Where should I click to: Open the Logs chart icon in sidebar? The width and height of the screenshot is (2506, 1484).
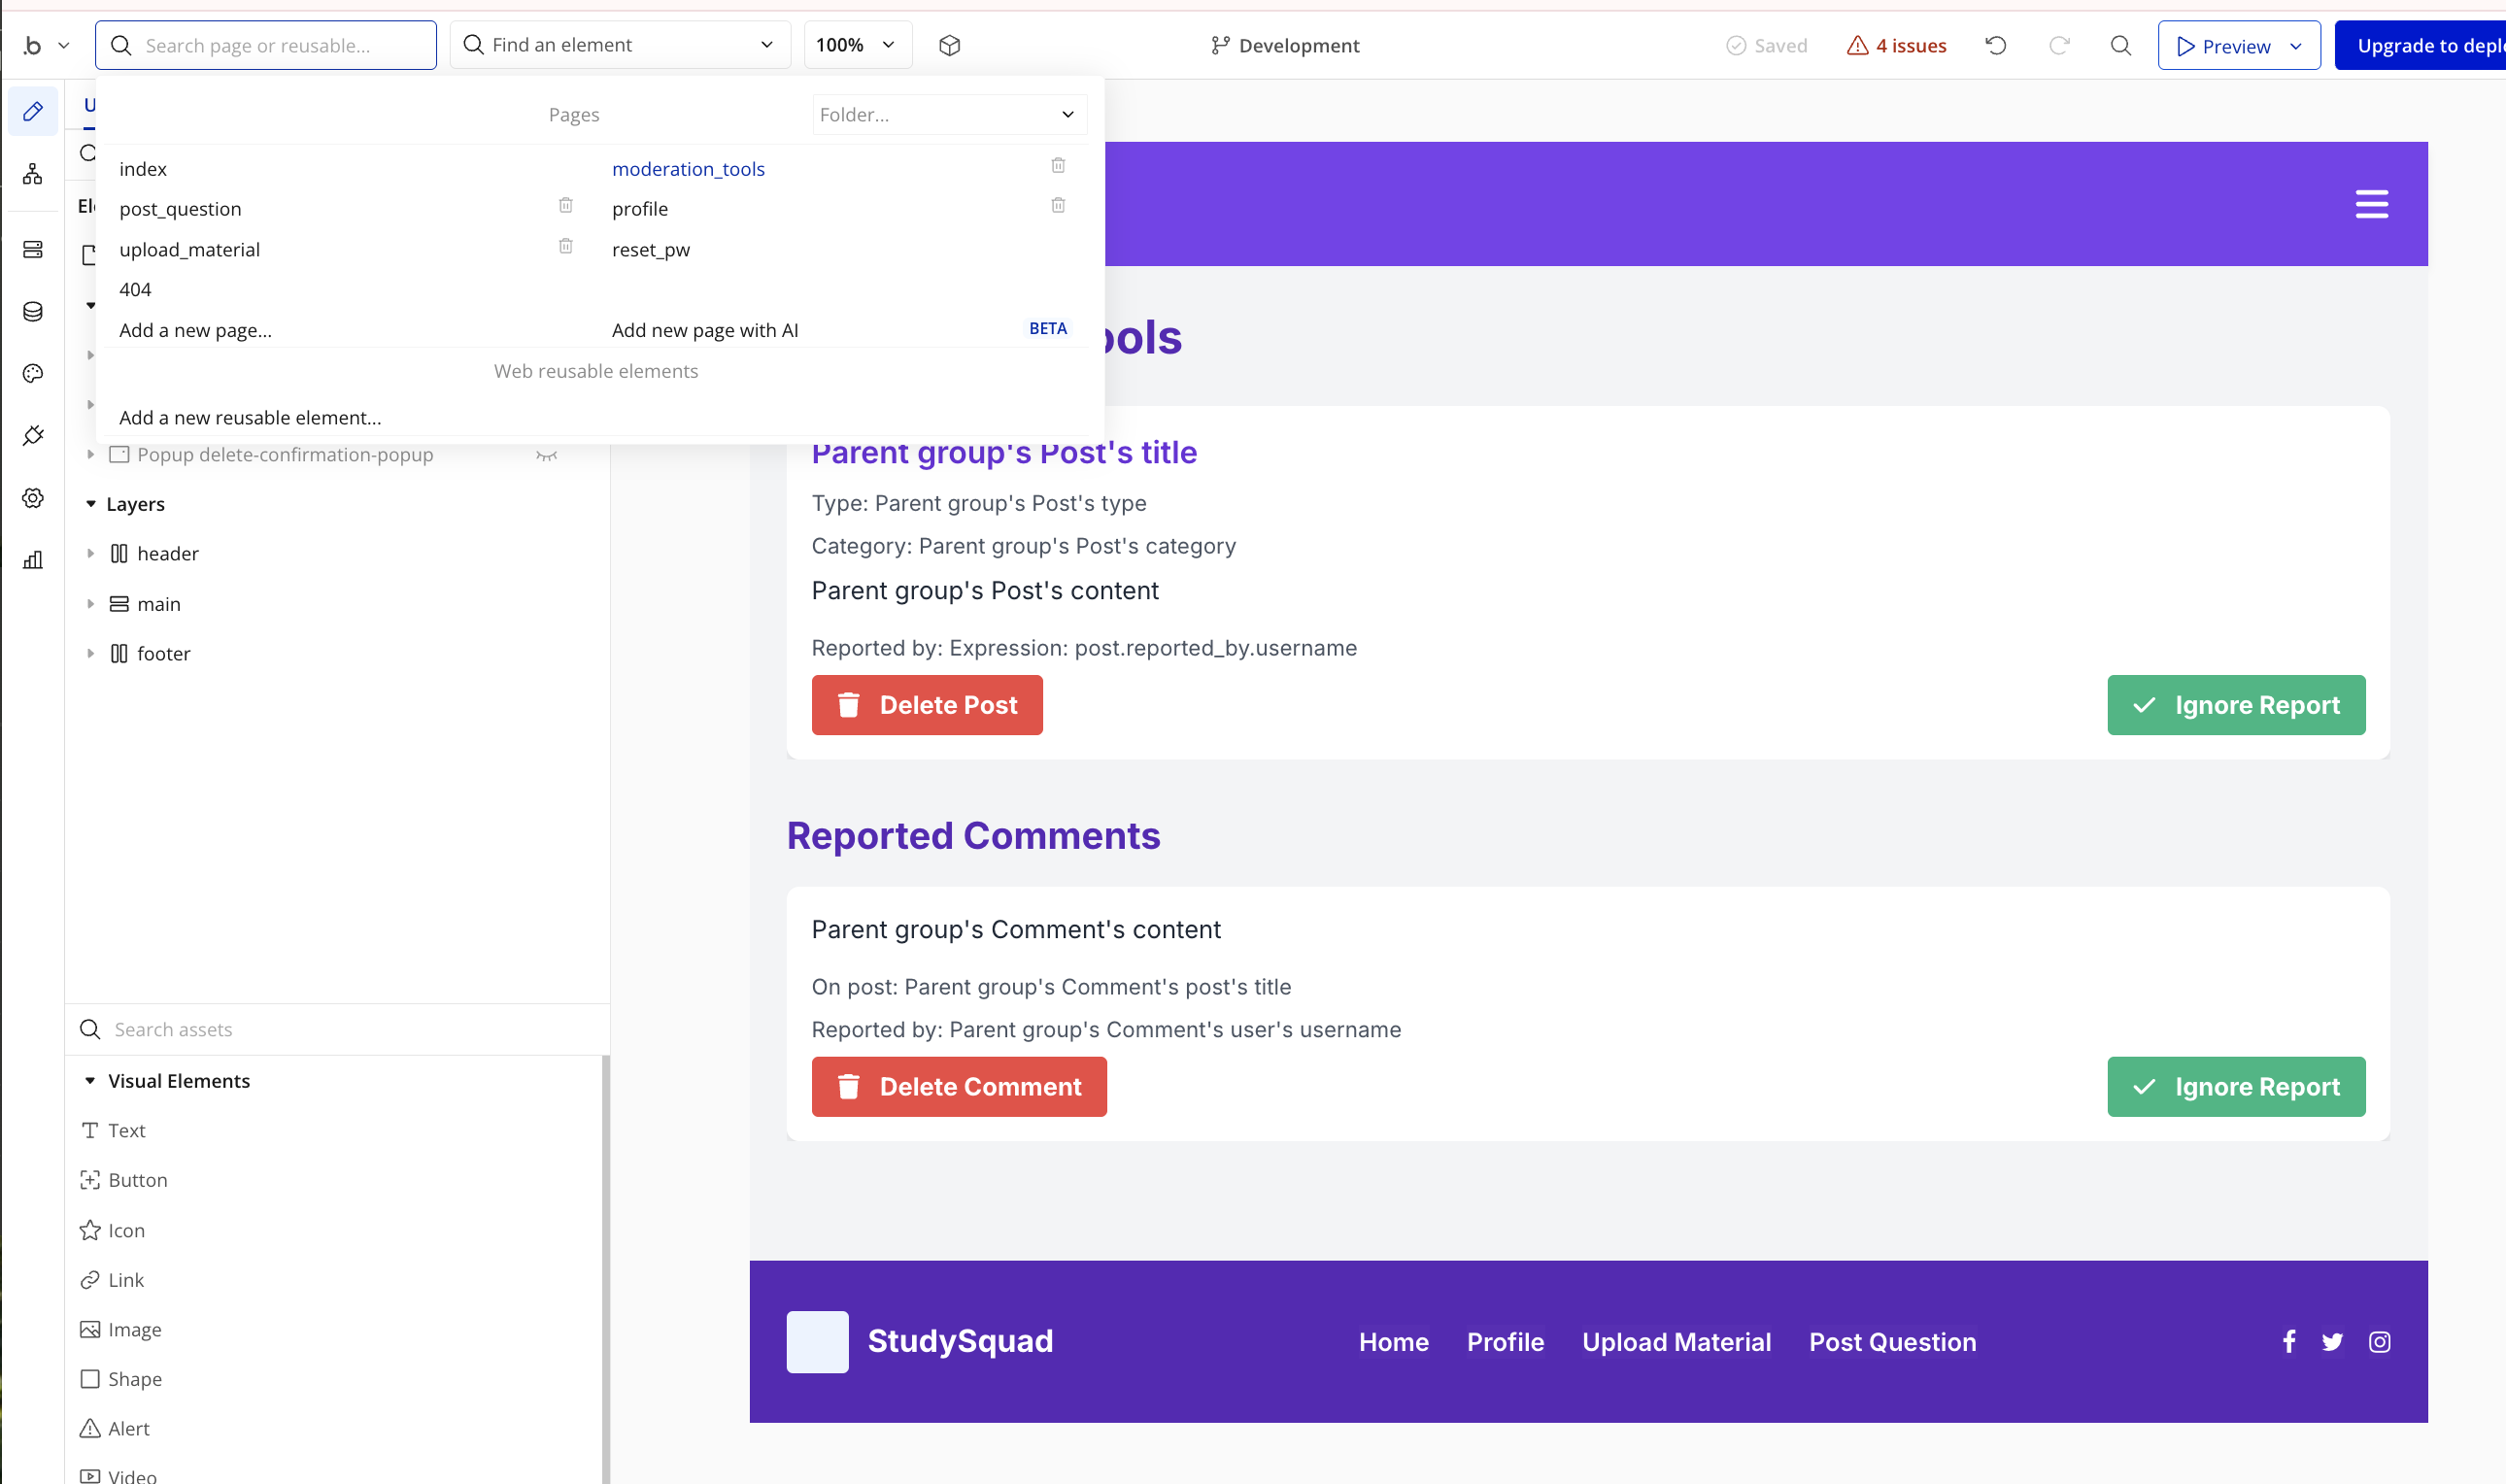click(x=32, y=560)
